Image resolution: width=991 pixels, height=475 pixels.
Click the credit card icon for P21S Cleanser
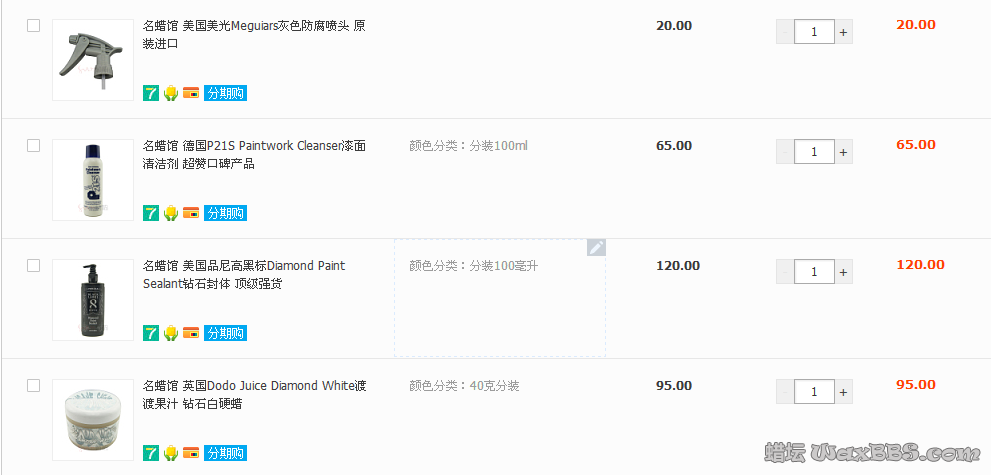191,213
